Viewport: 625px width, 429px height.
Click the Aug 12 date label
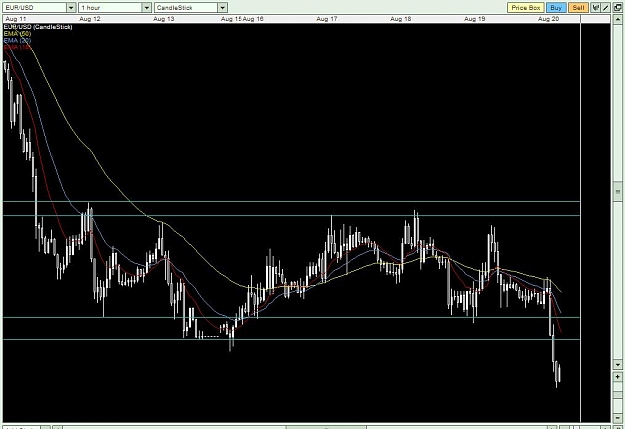click(90, 19)
